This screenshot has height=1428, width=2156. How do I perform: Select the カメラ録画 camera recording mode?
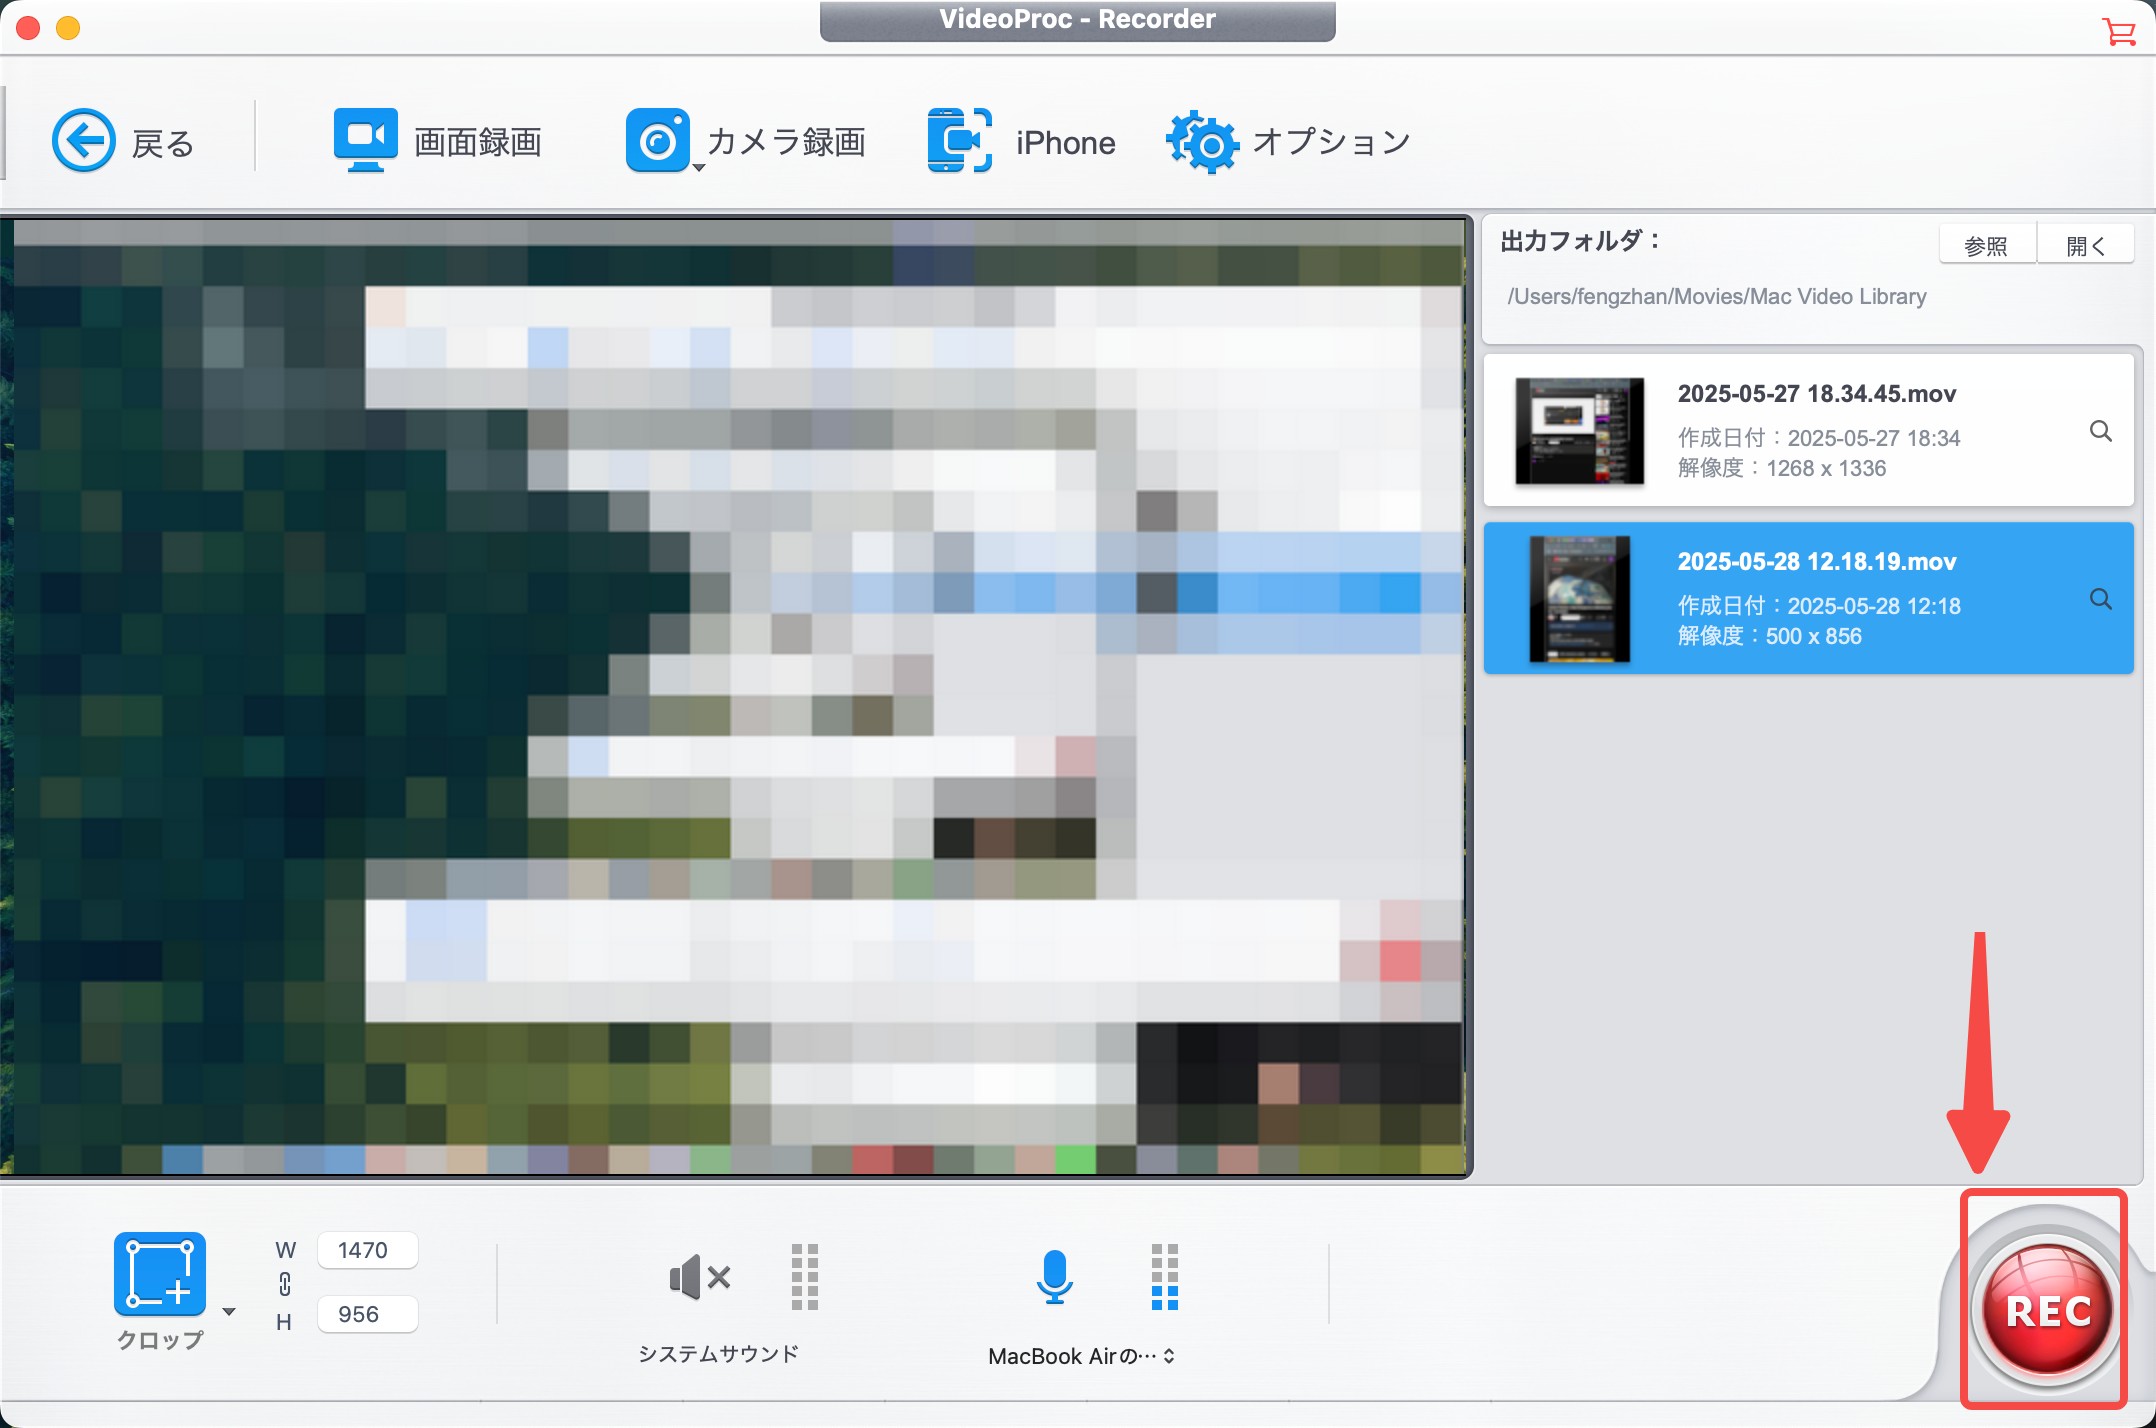click(745, 141)
